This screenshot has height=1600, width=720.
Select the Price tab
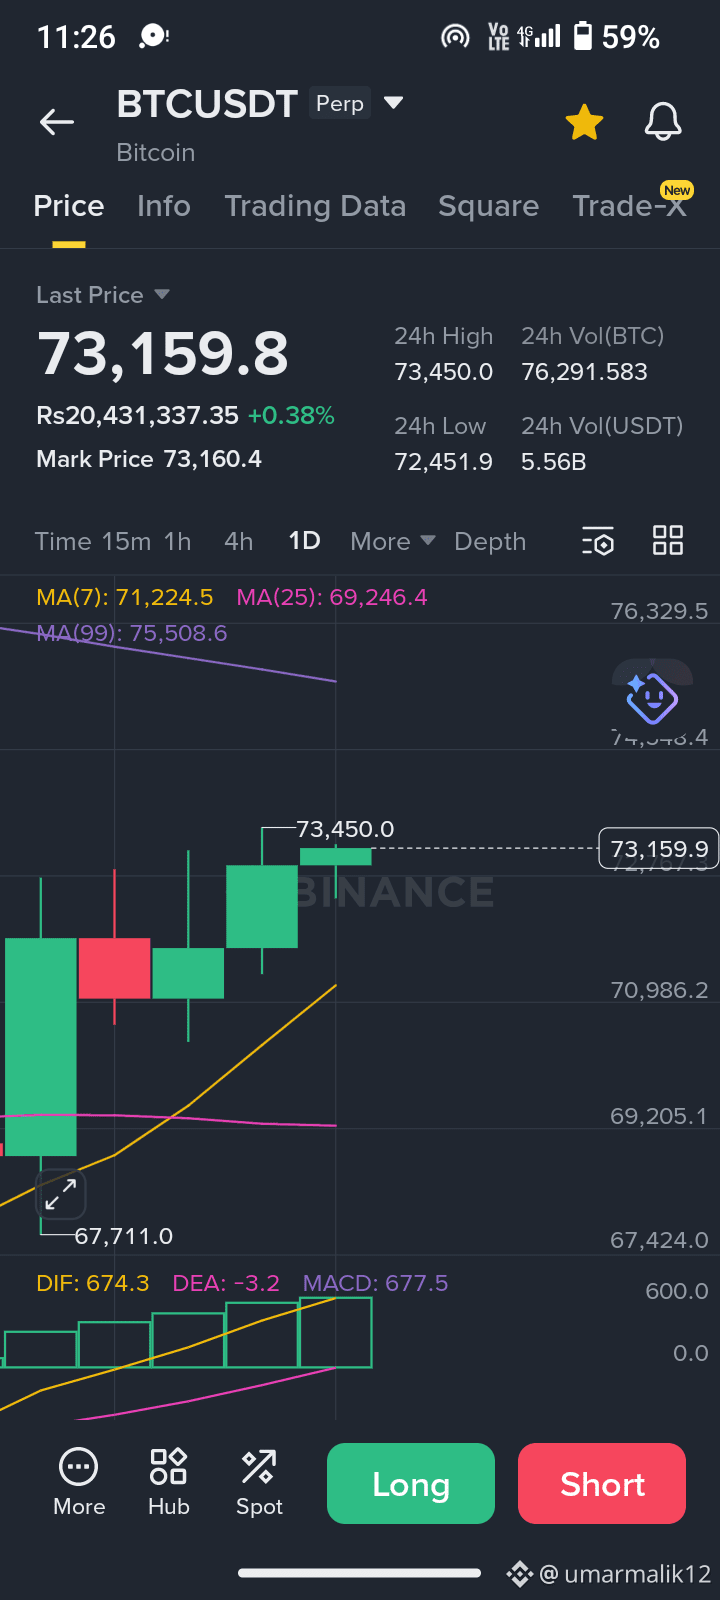[69, 206]
